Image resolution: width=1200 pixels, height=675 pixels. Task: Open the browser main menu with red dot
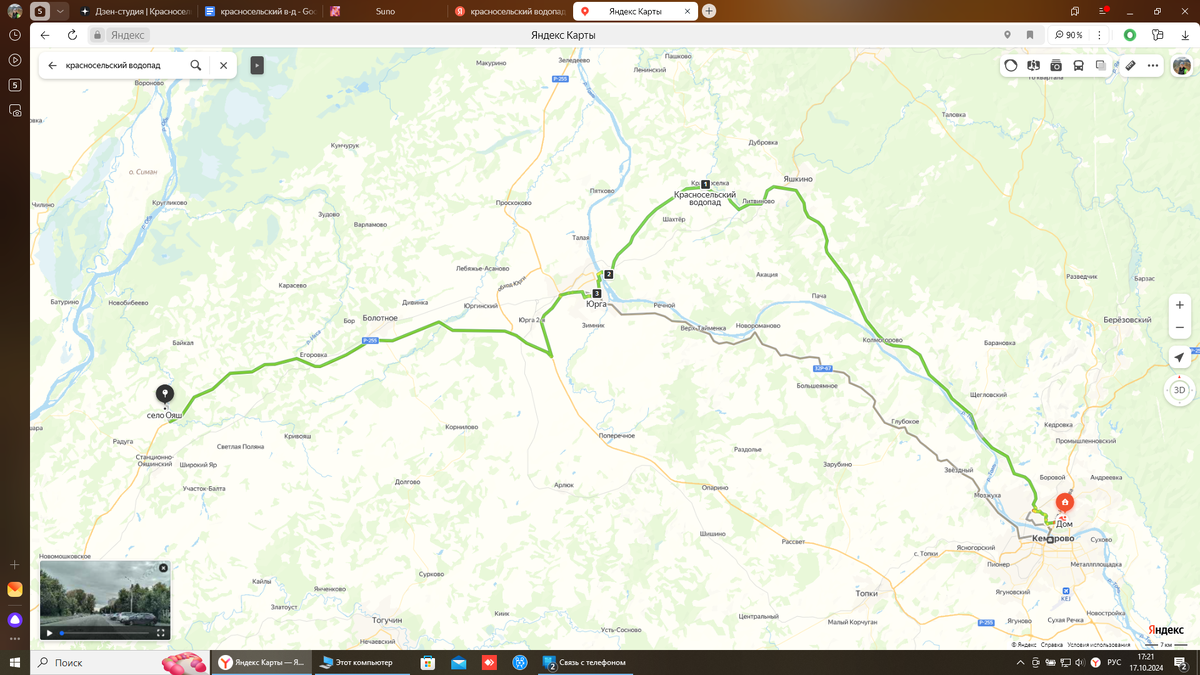pyautogui.click(x=1103, y=11)
